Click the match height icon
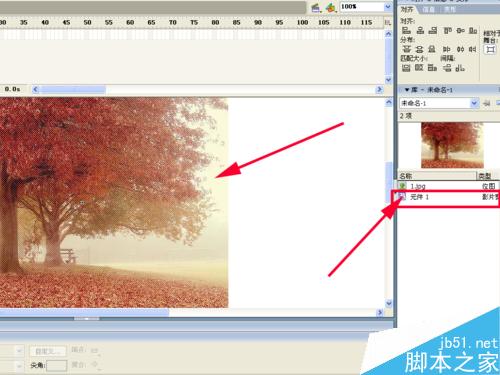500x375 pixels. 419,68
